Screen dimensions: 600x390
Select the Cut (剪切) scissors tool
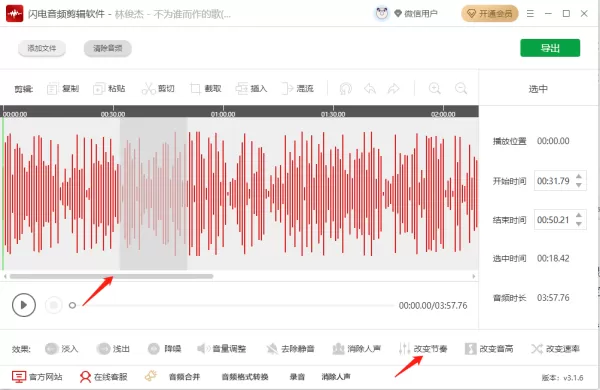coord(158,89)
